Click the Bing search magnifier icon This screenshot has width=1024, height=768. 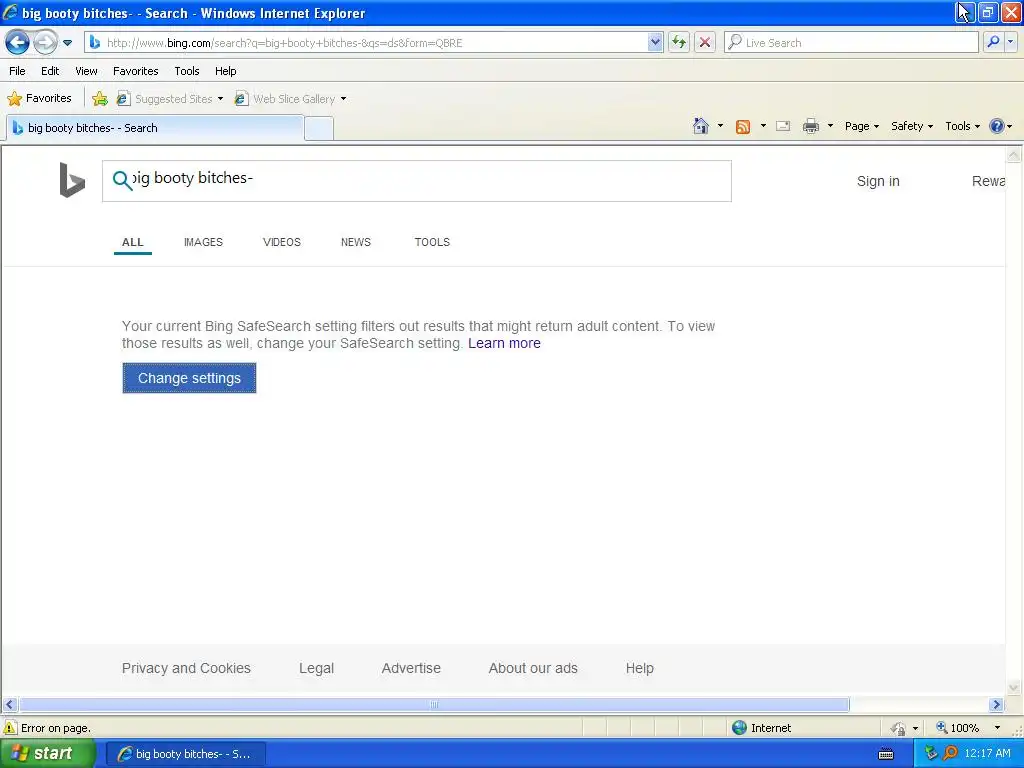point(122,180)
